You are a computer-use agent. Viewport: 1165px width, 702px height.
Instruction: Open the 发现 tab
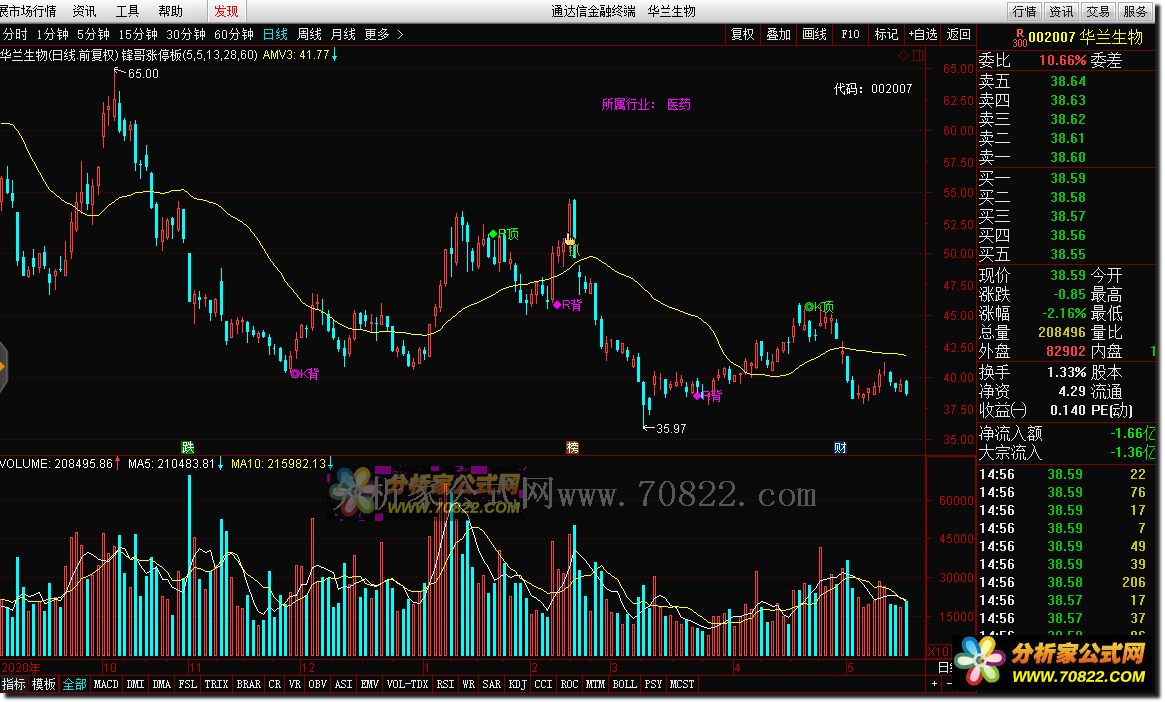[x=226, y=11]
